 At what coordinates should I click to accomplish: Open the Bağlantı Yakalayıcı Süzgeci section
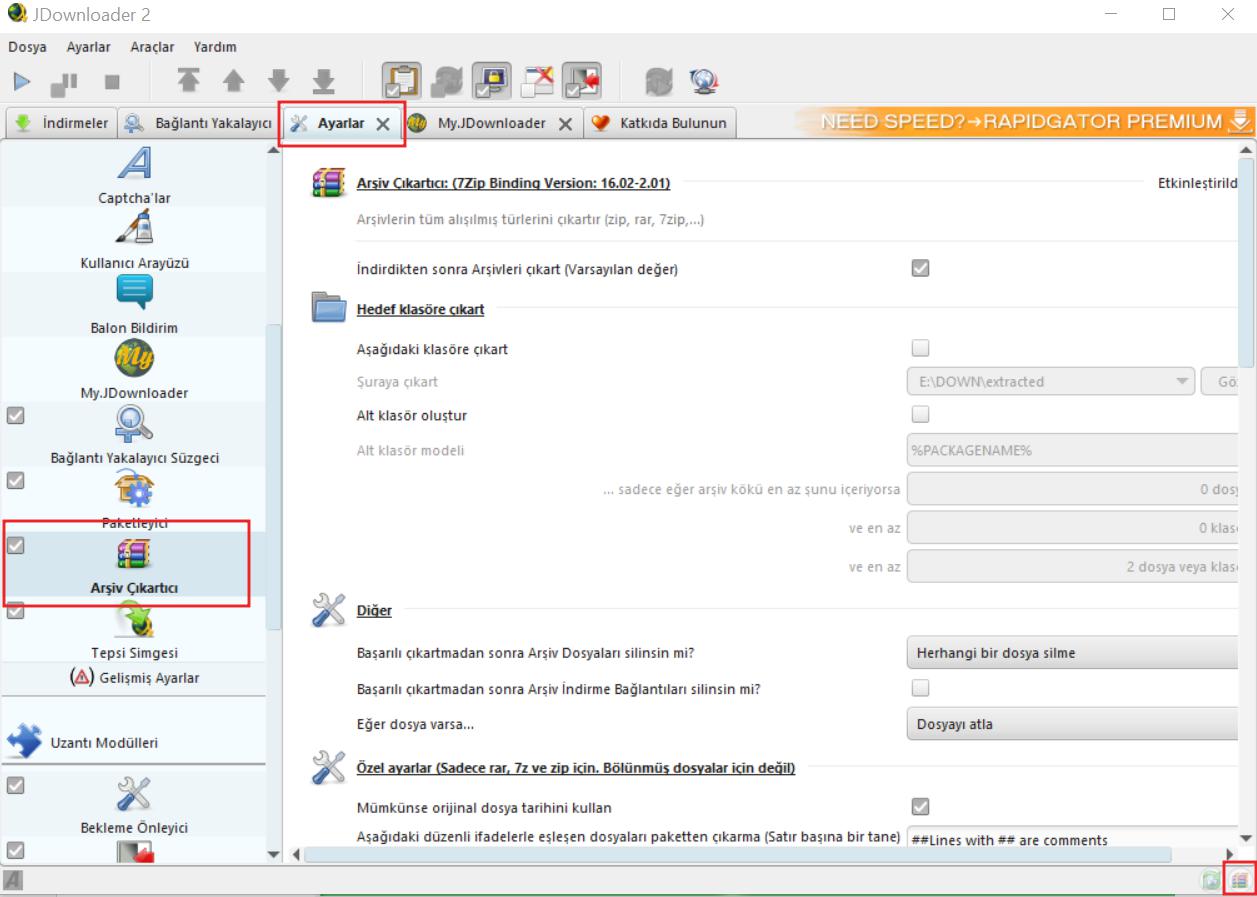134,435
